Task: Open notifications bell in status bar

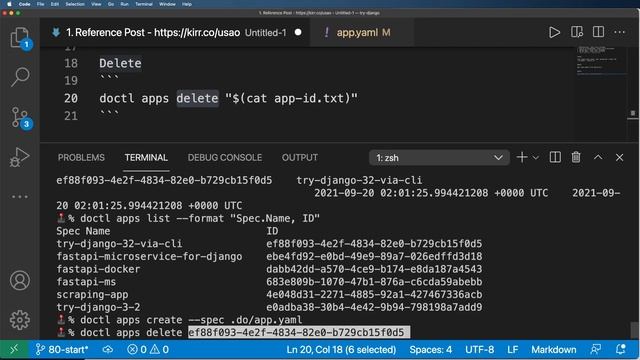Action: [621, 349]
